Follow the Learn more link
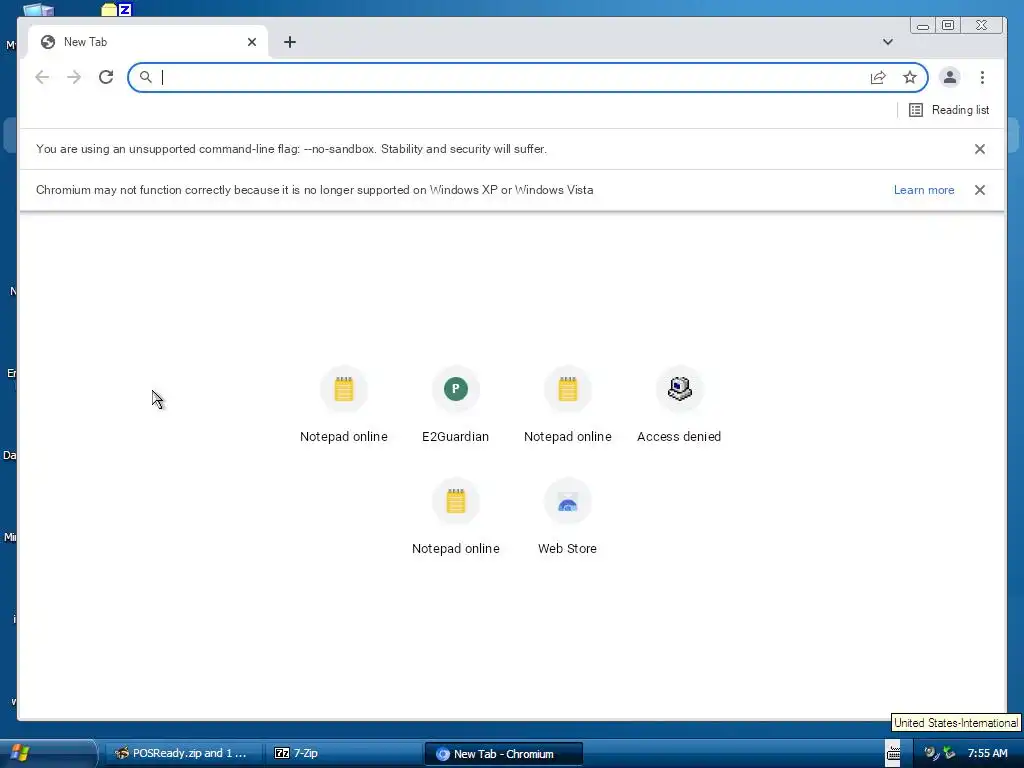The height and width of the screenshot is (768, 1024). pos(923,190)
